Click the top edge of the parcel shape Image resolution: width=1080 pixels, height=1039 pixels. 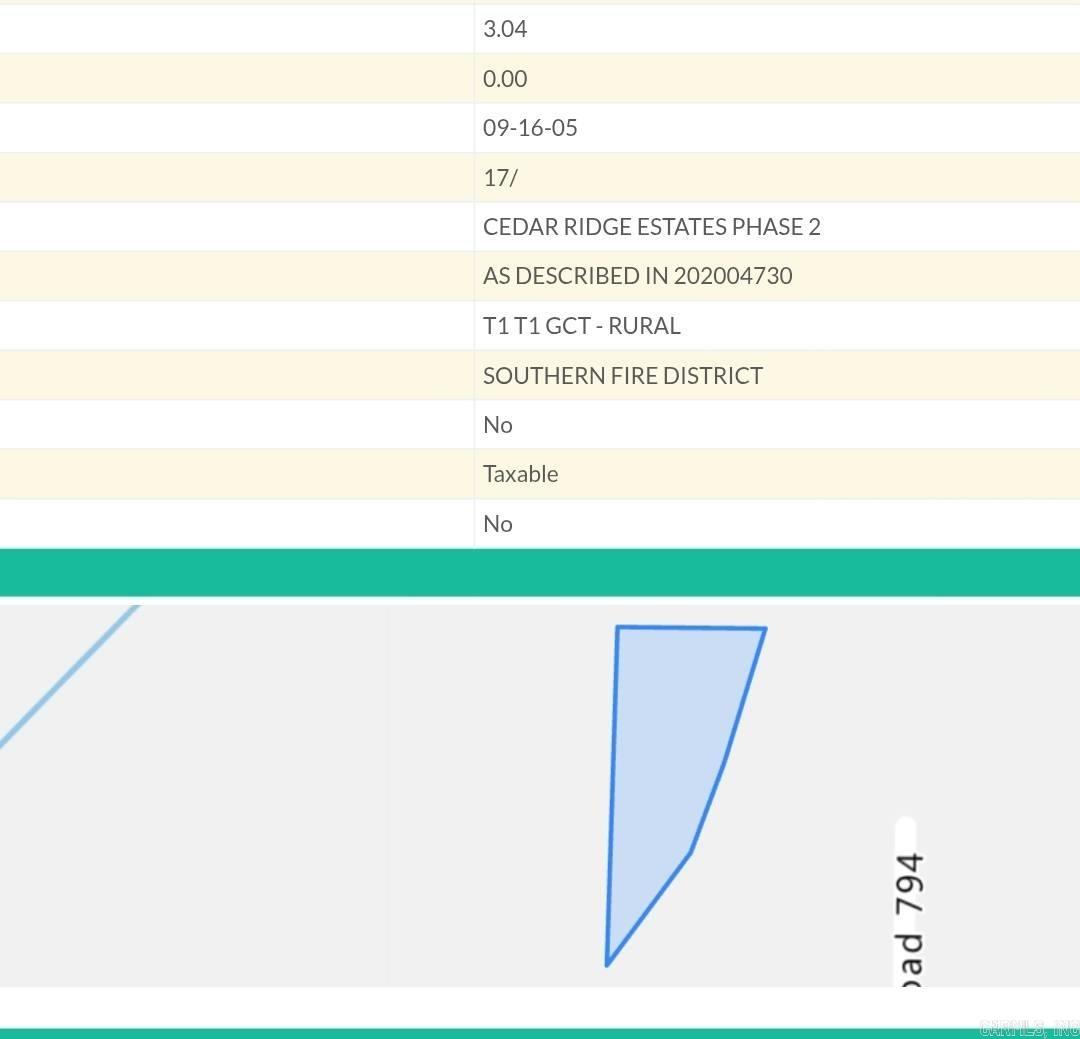pyautogui.click(x=691, y=628)
